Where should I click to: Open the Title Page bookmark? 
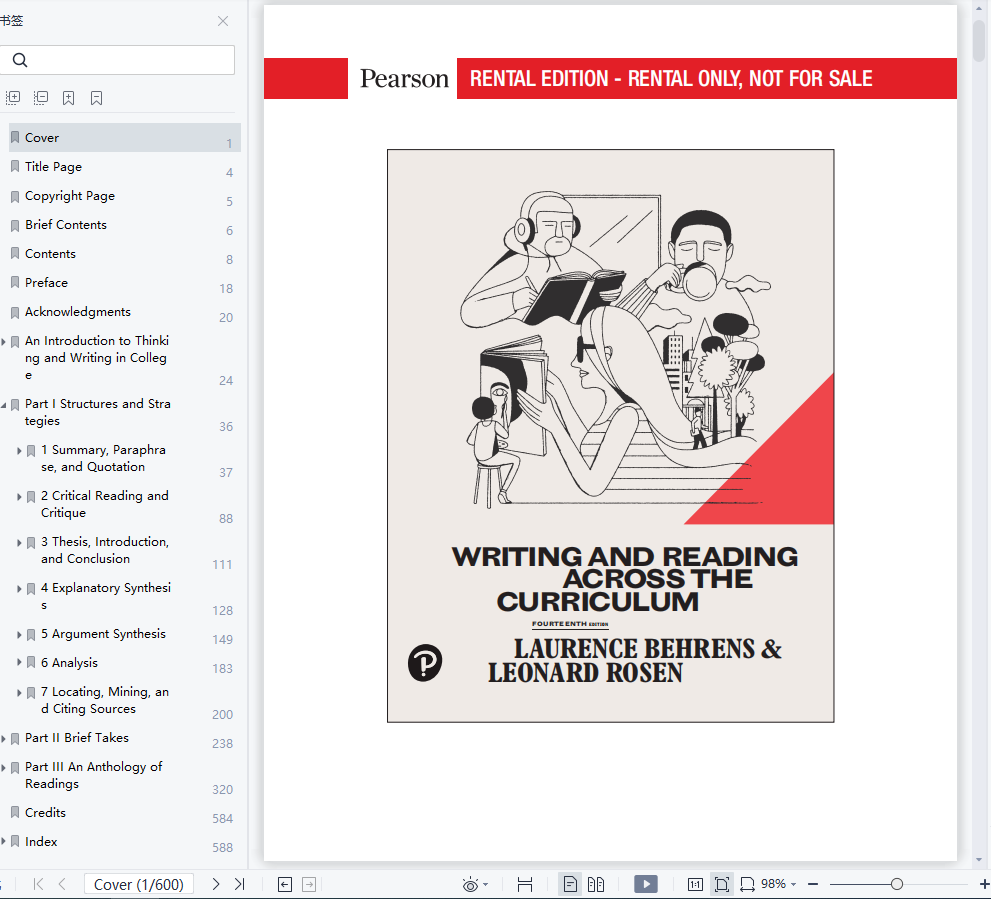pyautogui.click(x=53, y=167)
